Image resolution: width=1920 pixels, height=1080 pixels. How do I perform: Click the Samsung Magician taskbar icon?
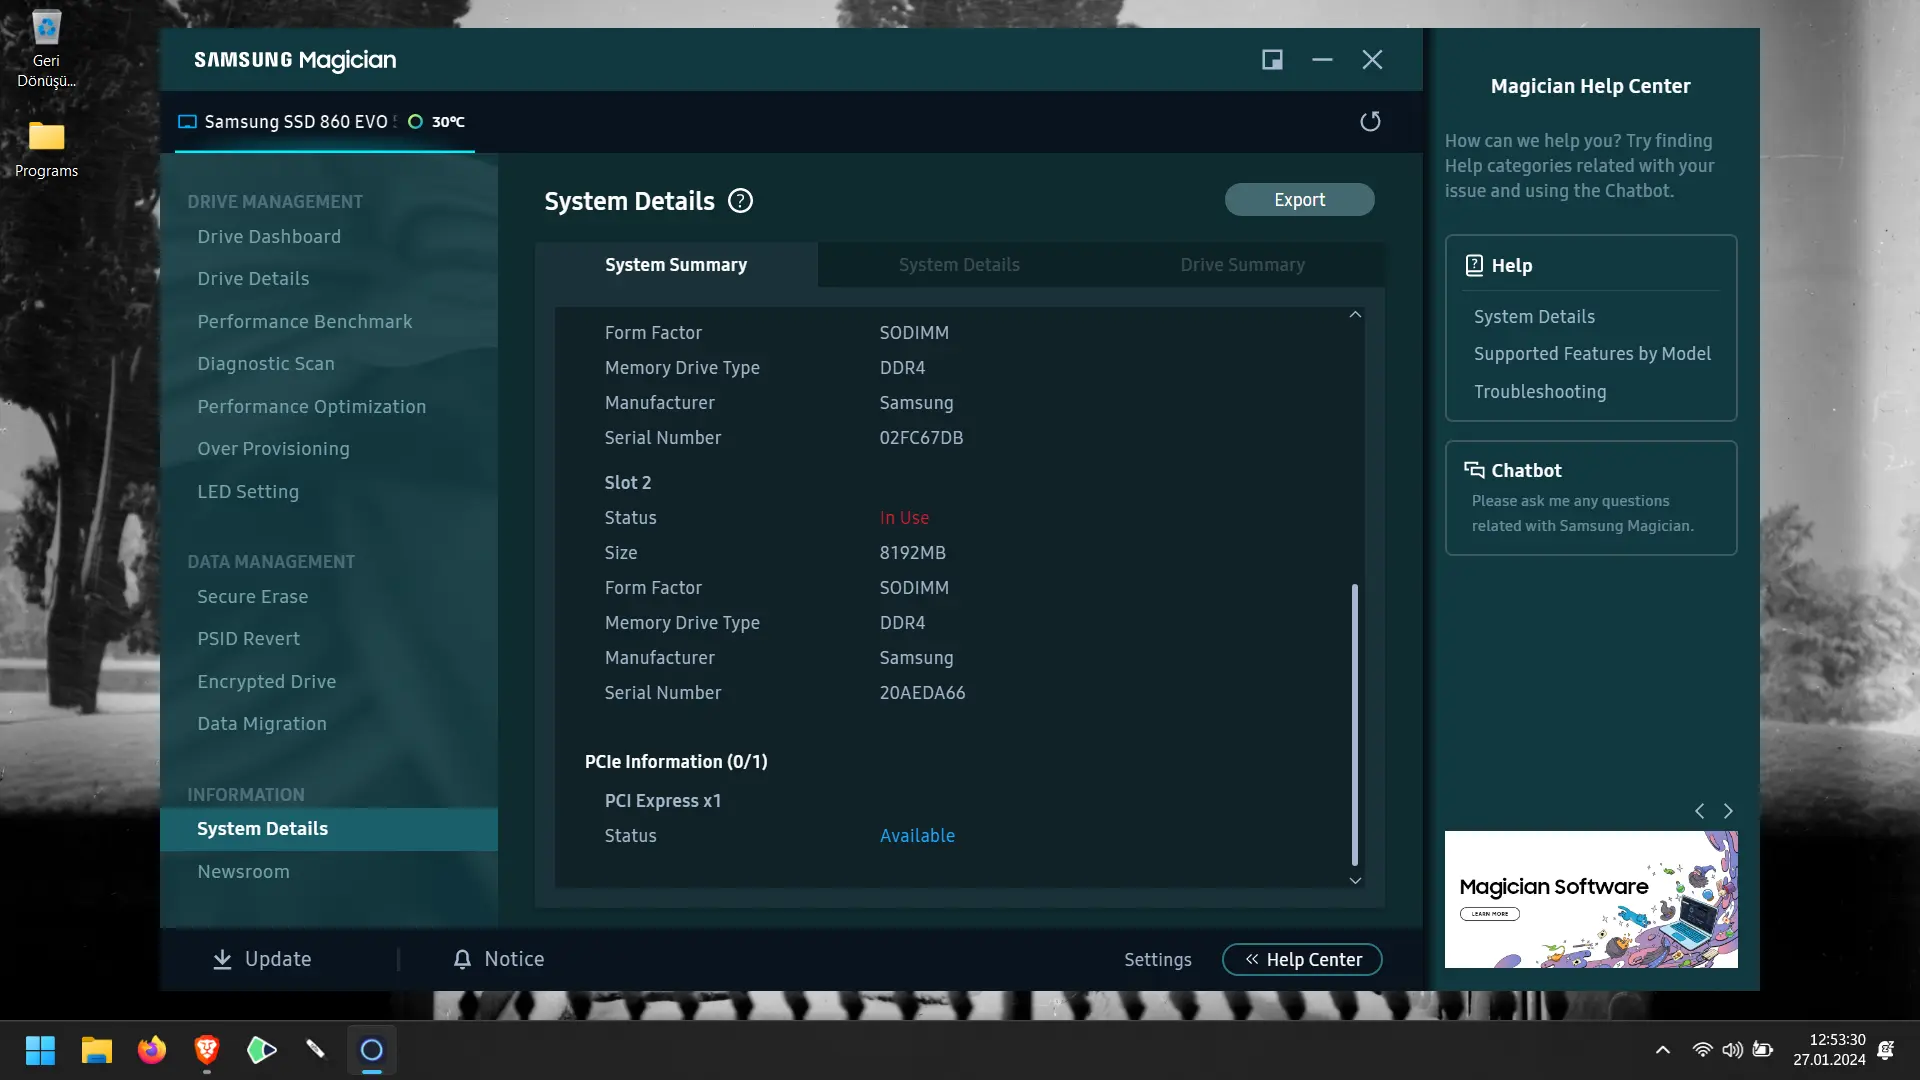pyautogui.click(x=372, y=1050)
